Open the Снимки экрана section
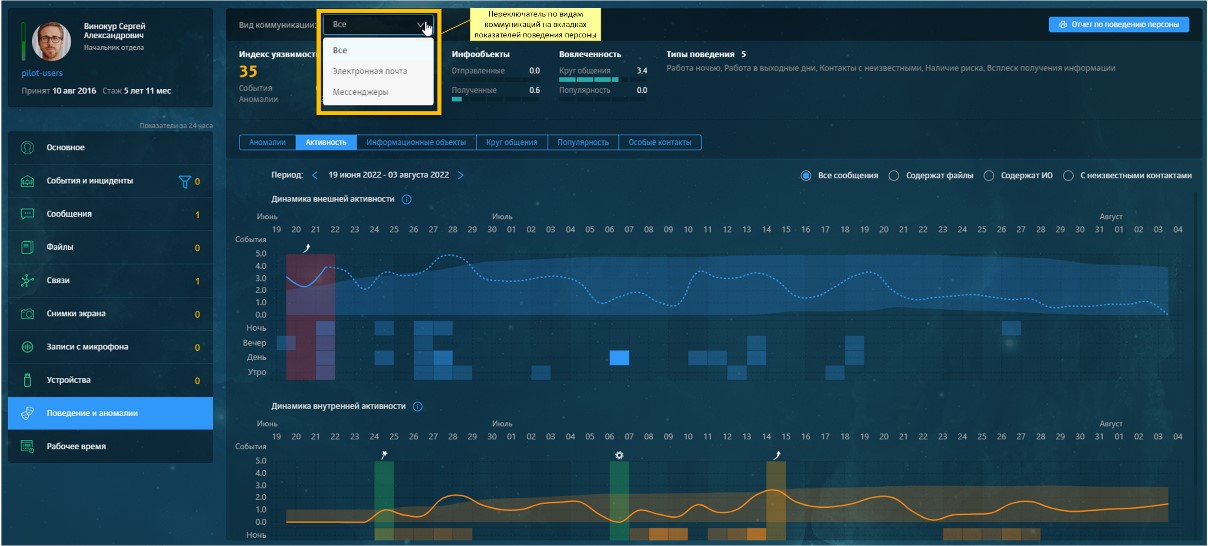Image resolution: width=1208 pixels, height=546 pixels. (110, 314)
